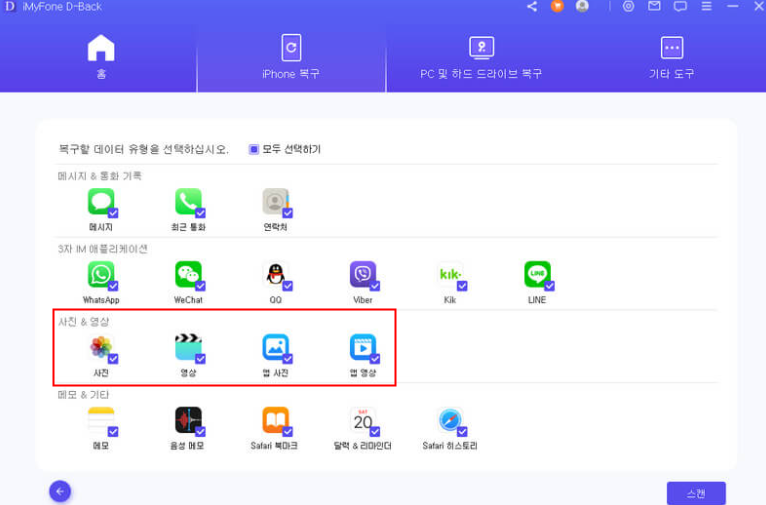Uncheck the 연락처 checkbox
This screenshot has width=766, height=505.
coord(288,213)
